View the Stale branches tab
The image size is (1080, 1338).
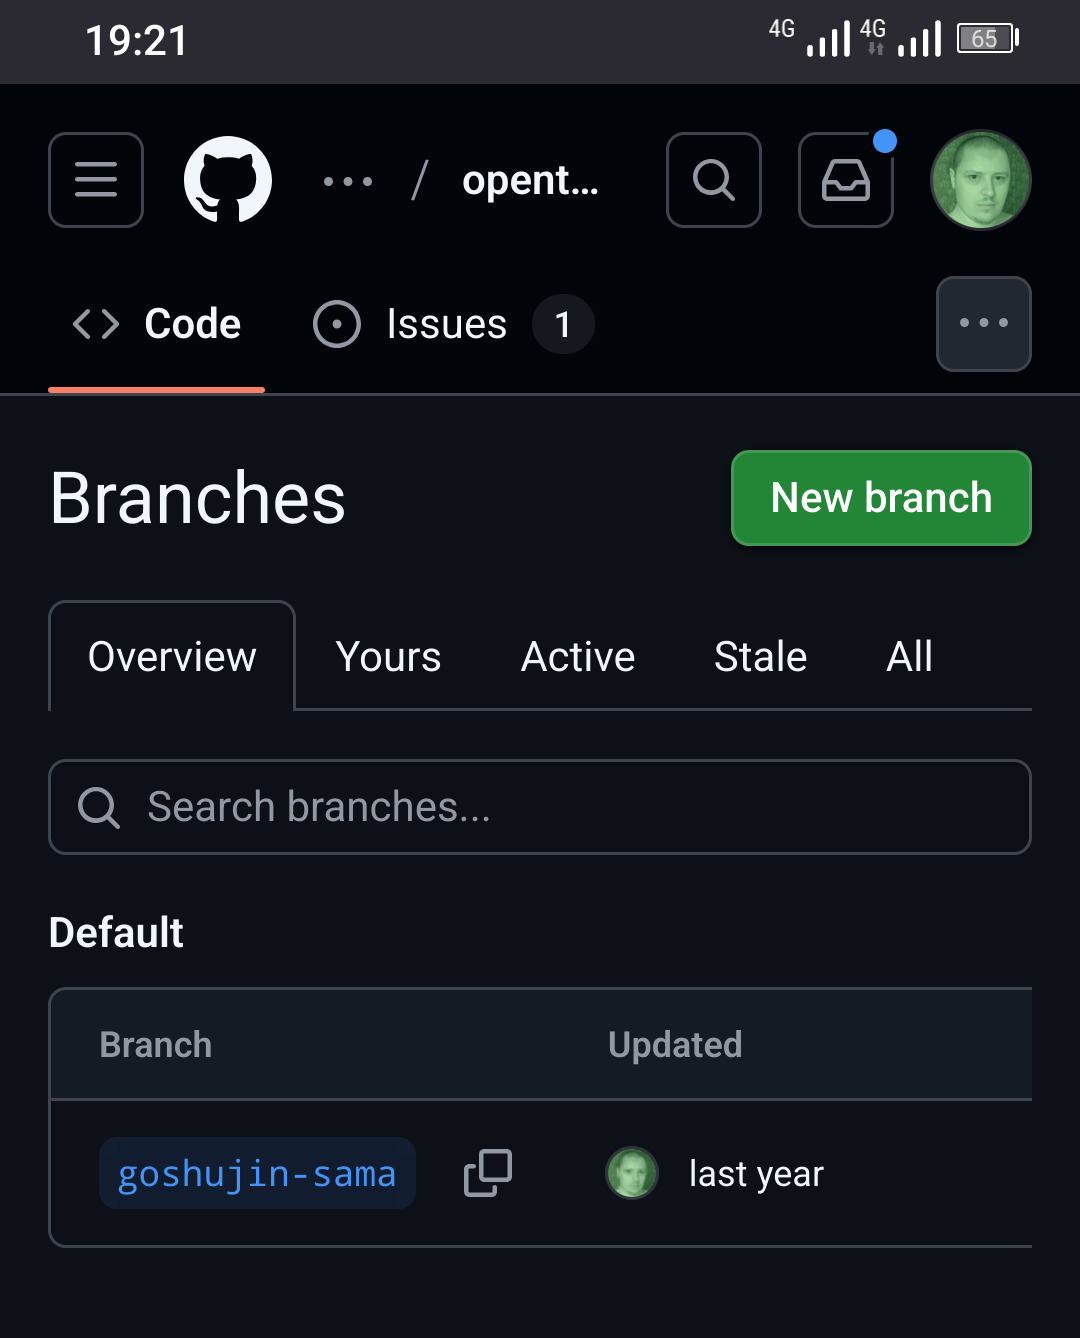tap(760, 657)
